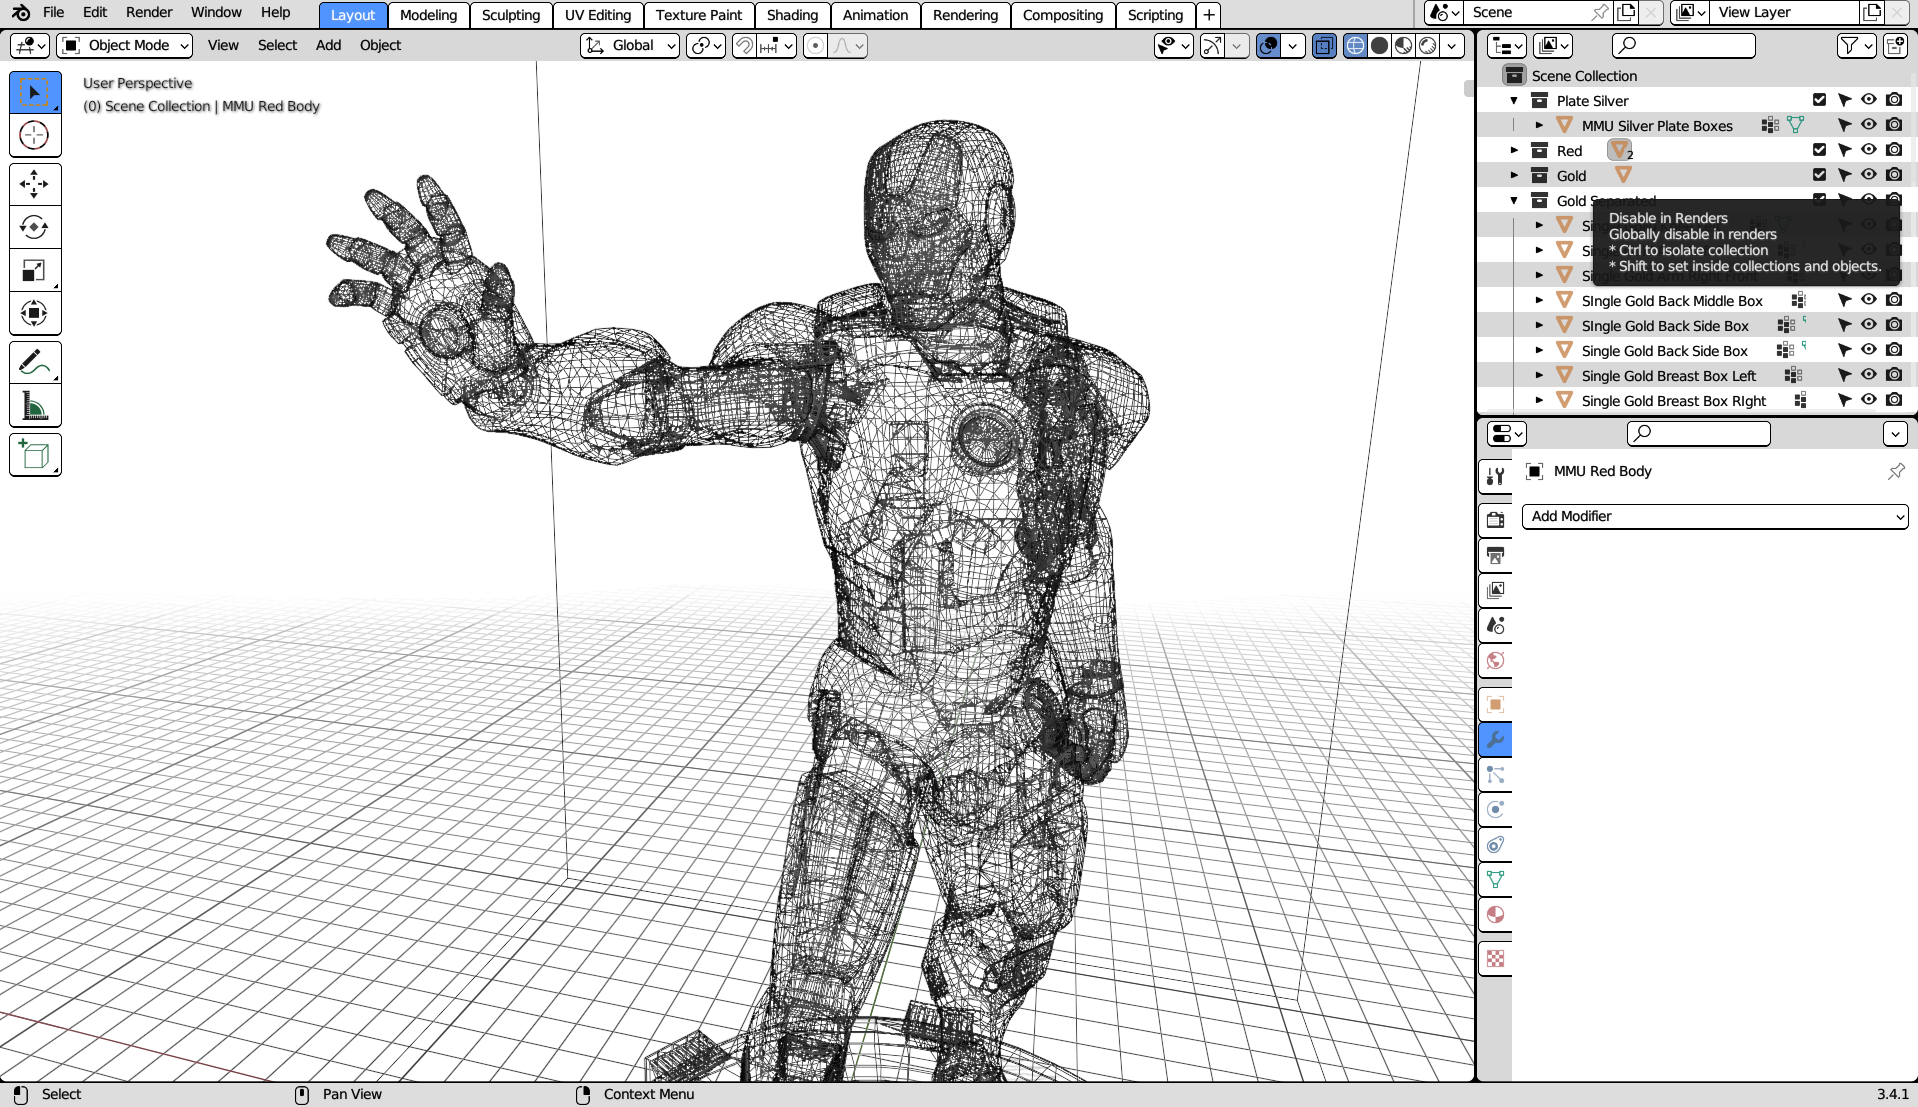Viewport: 1918px width, 1107px height.
Task: Select the Scale tool
Action: coord(35,270)
